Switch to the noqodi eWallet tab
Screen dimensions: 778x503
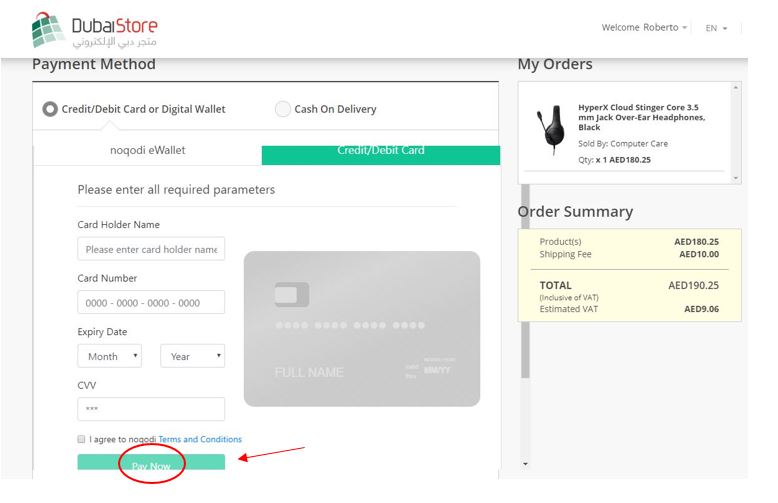pyautogui.click(x=147, y=150)
